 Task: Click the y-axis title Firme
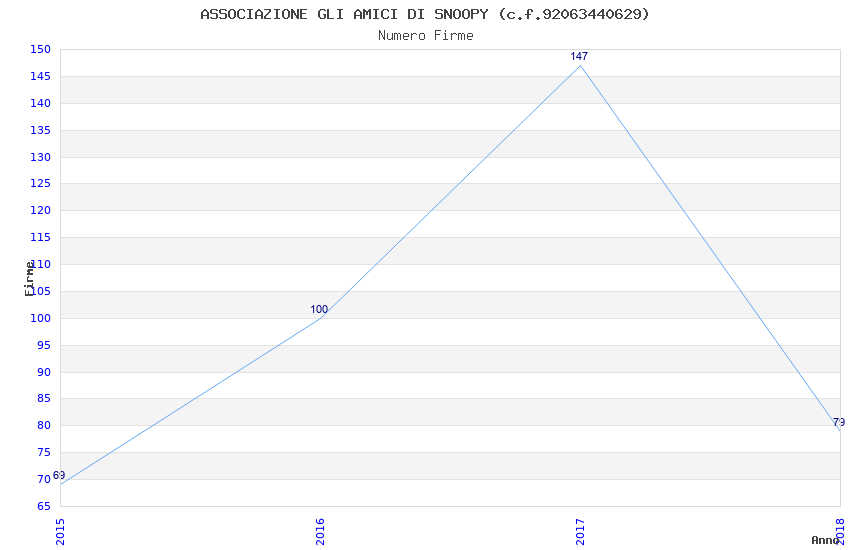29,279
